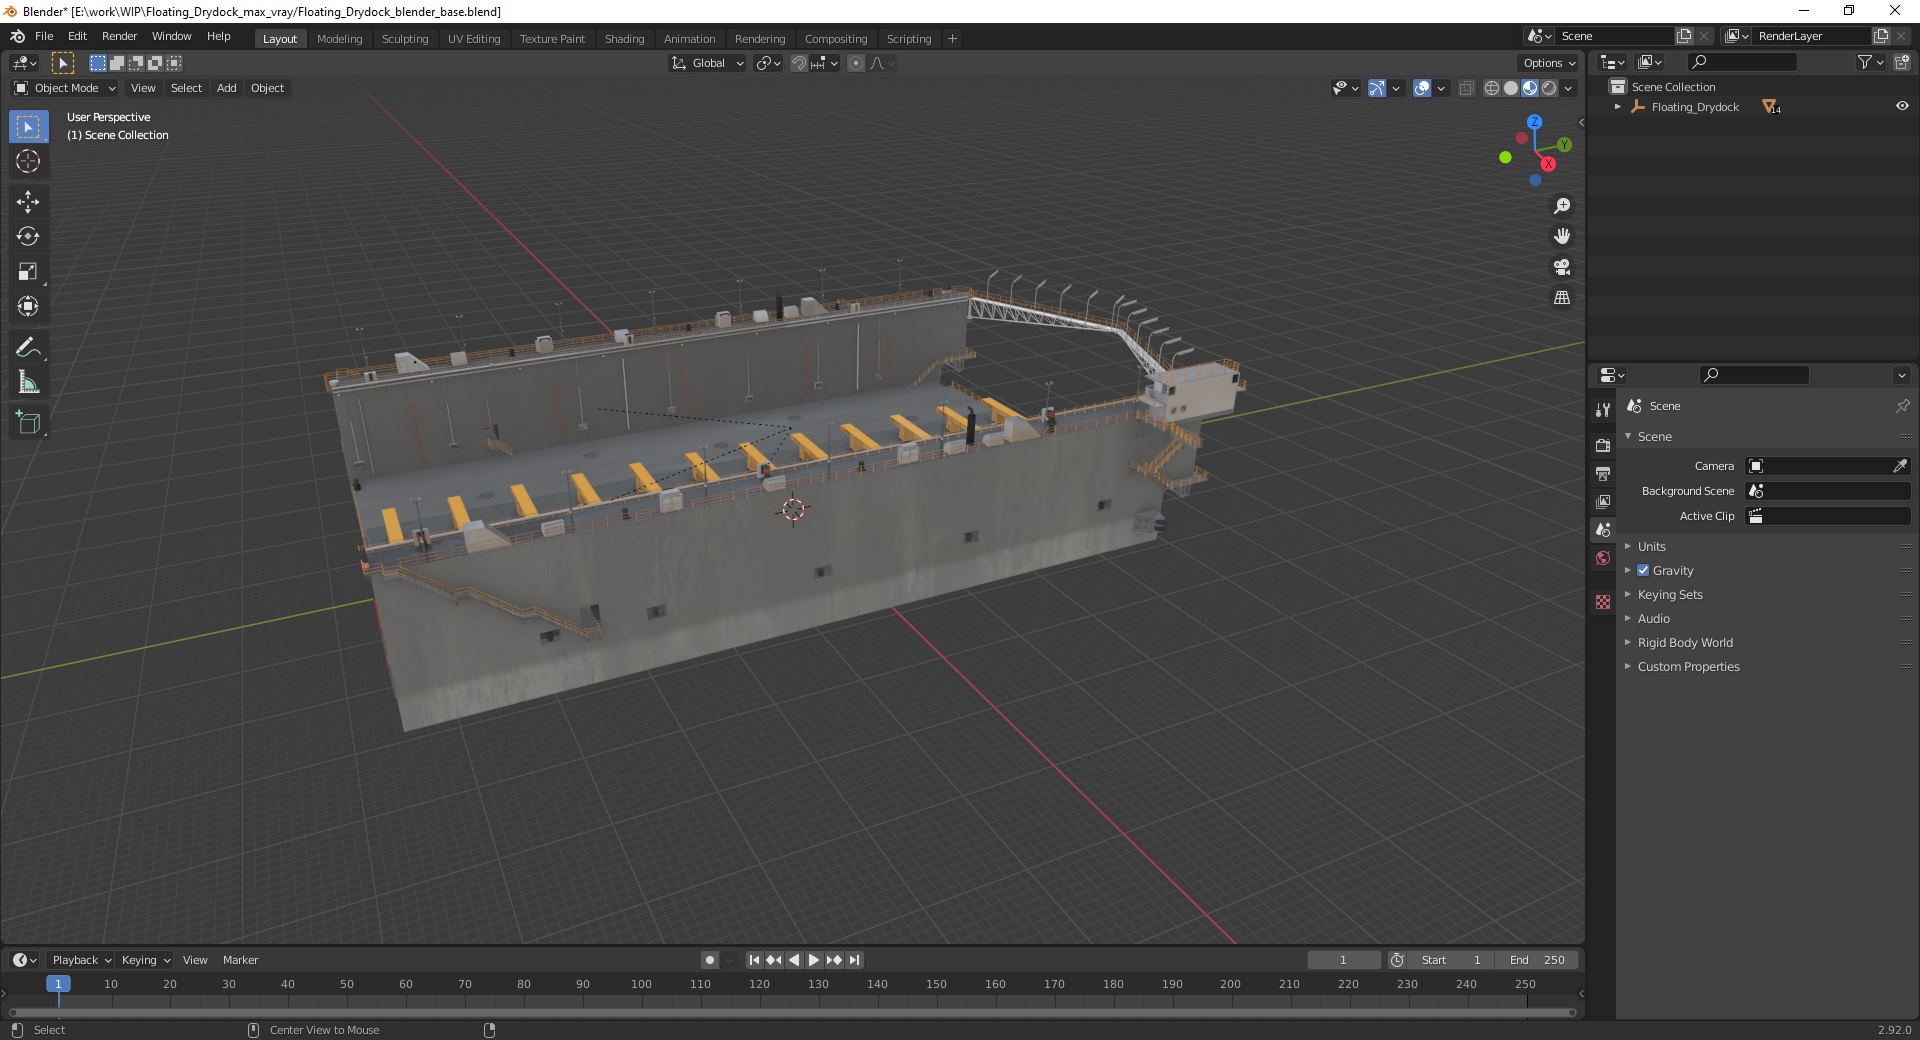This screenshot has height=1040, width=1920.
Task: Open the File menu
Action: [x=44, y=36]
